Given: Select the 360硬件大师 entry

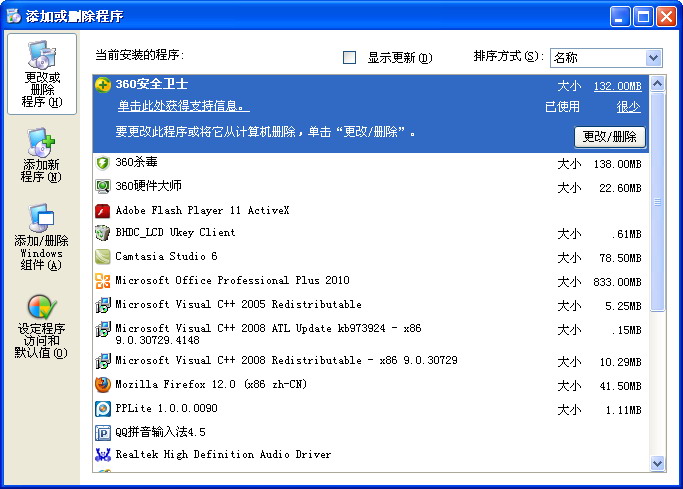Looking at the screenshot, I should [x=370, y=187].
